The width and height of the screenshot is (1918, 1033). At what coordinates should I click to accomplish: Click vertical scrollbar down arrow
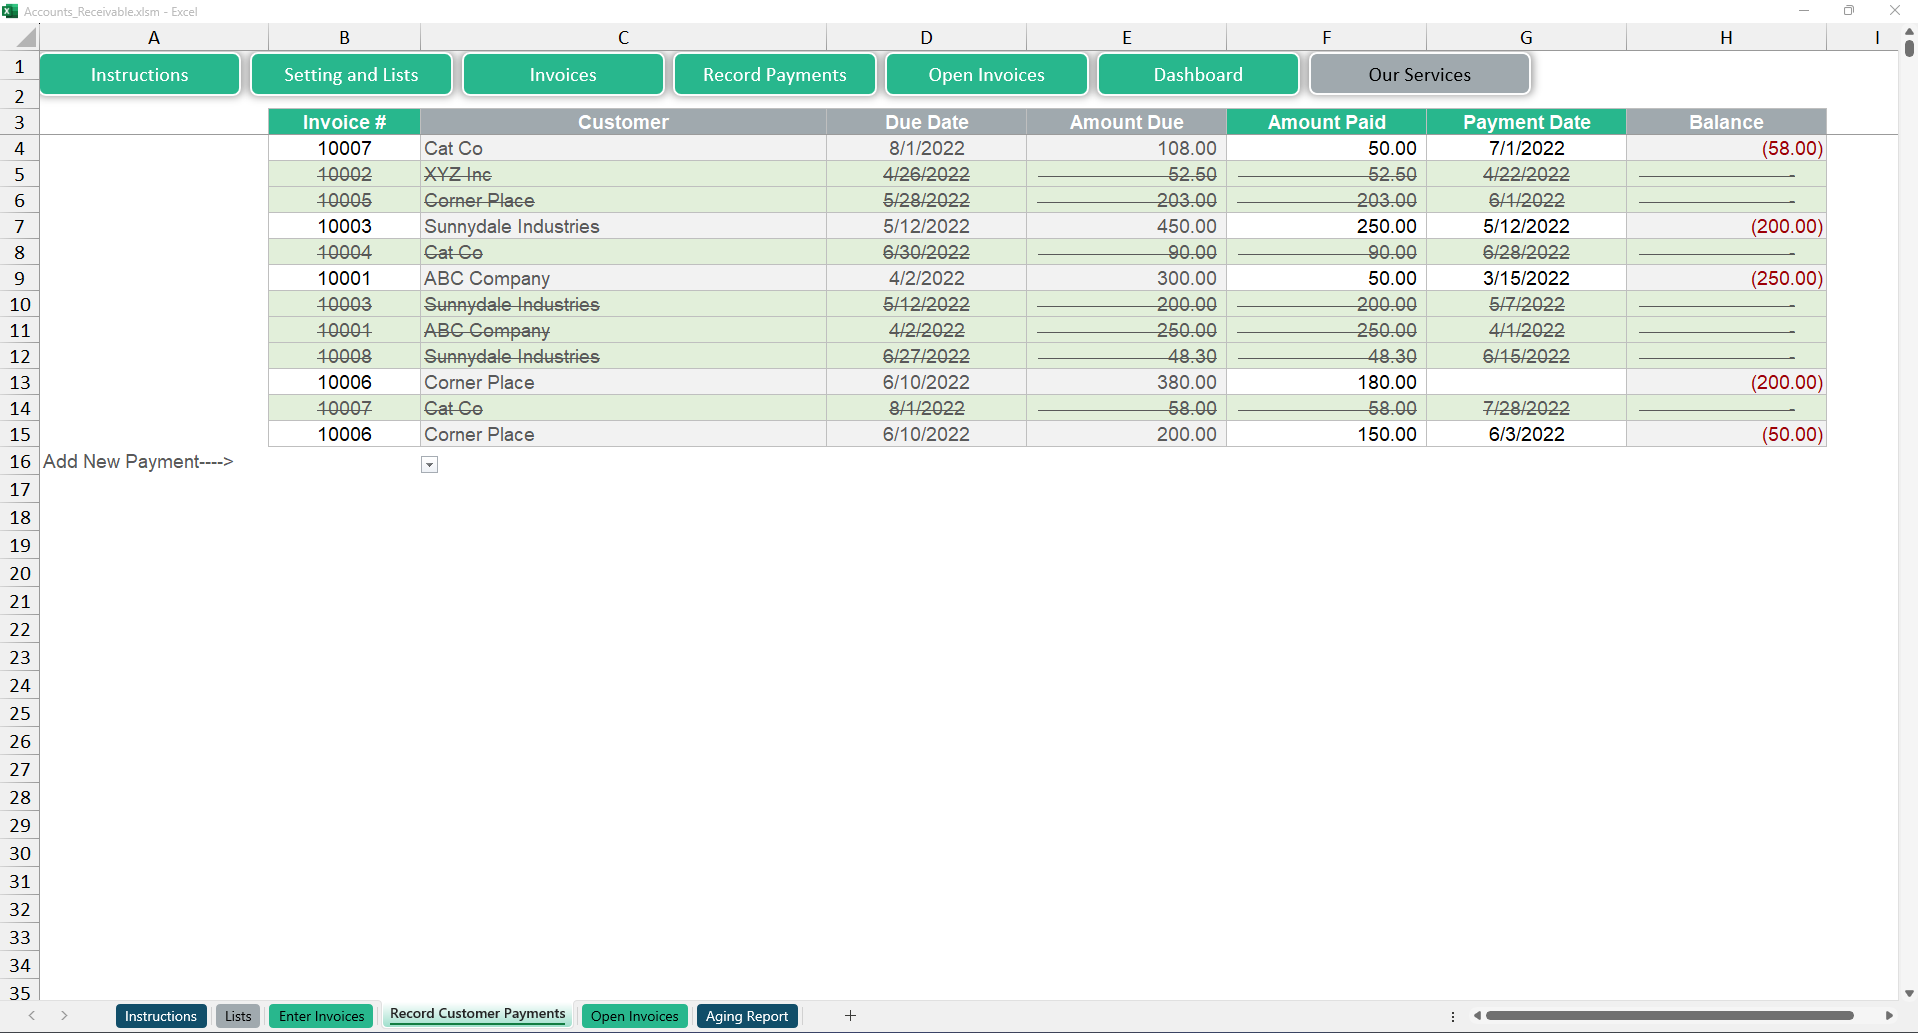1909,993
